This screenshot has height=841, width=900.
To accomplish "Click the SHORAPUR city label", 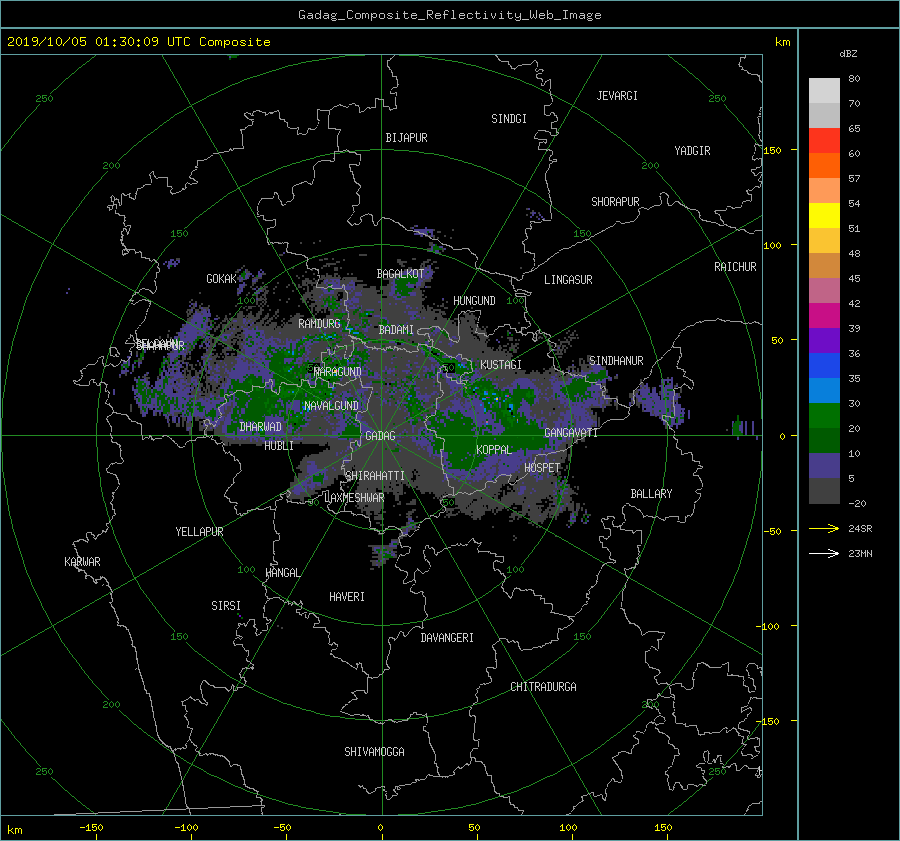I will (x=615, y=202).
